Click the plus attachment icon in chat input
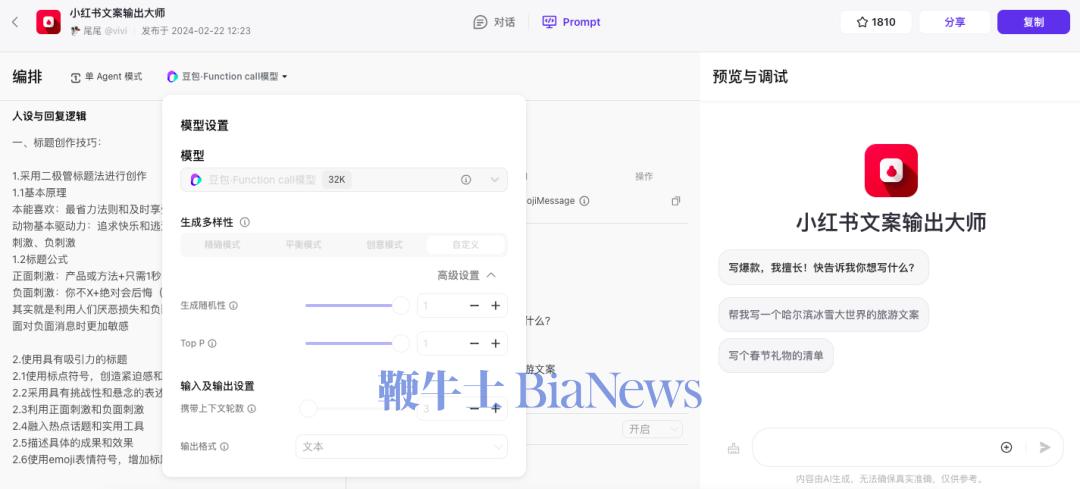This screenshot has height=489, width=1080. point(1006,447)
